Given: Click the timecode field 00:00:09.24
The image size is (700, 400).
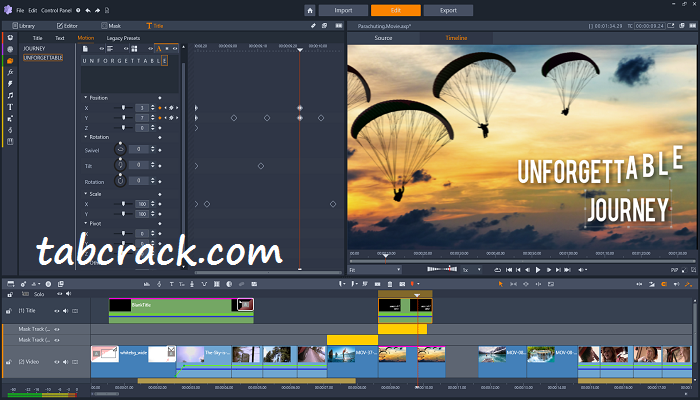Looking at the screenshot, I should 650,26.
